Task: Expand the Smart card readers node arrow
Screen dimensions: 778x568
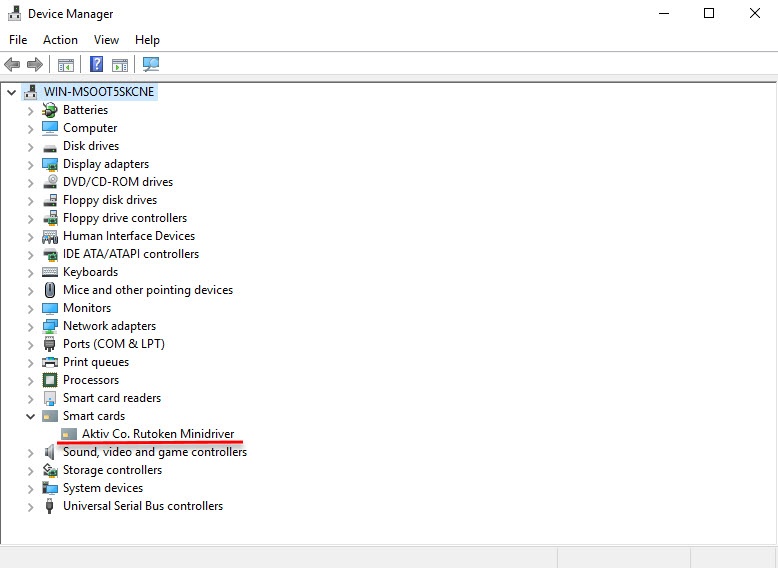Action: coord(31,399)
